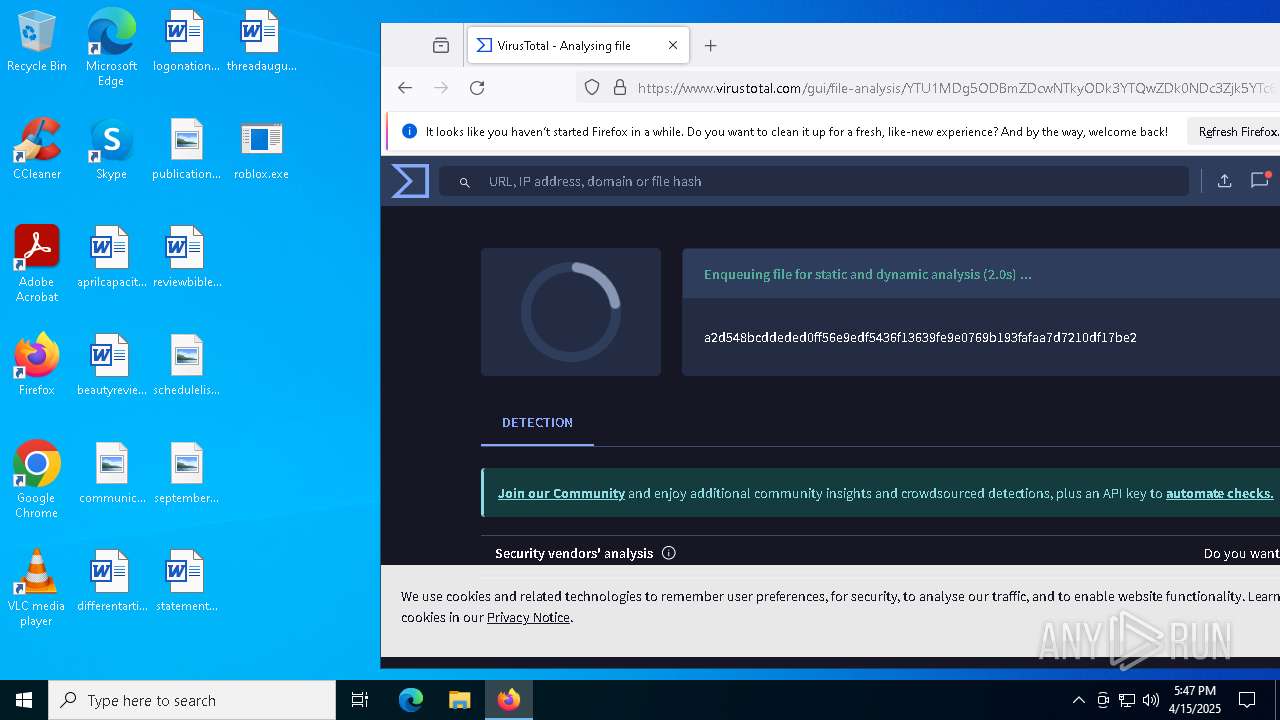Click the Type here to search box

[192, 700]
